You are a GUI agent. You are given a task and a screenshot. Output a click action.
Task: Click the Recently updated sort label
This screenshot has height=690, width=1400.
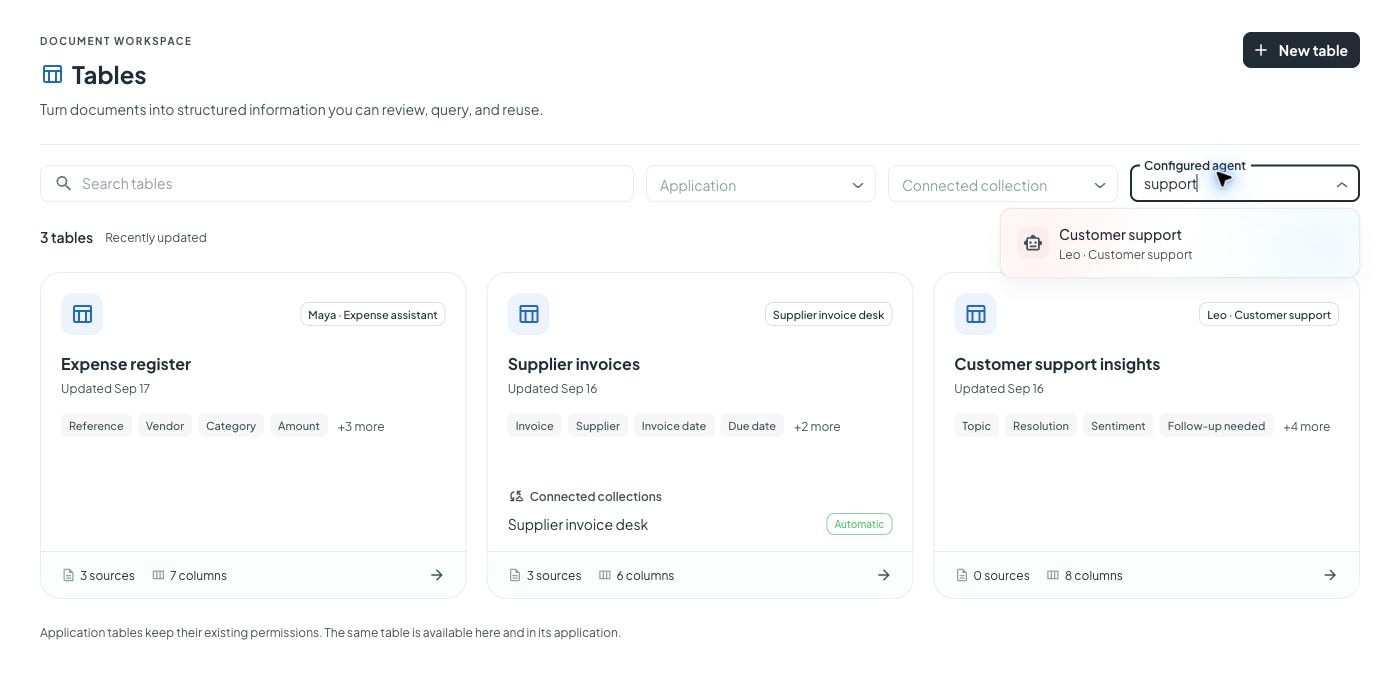pyautogui.click(x=156, y=238)
